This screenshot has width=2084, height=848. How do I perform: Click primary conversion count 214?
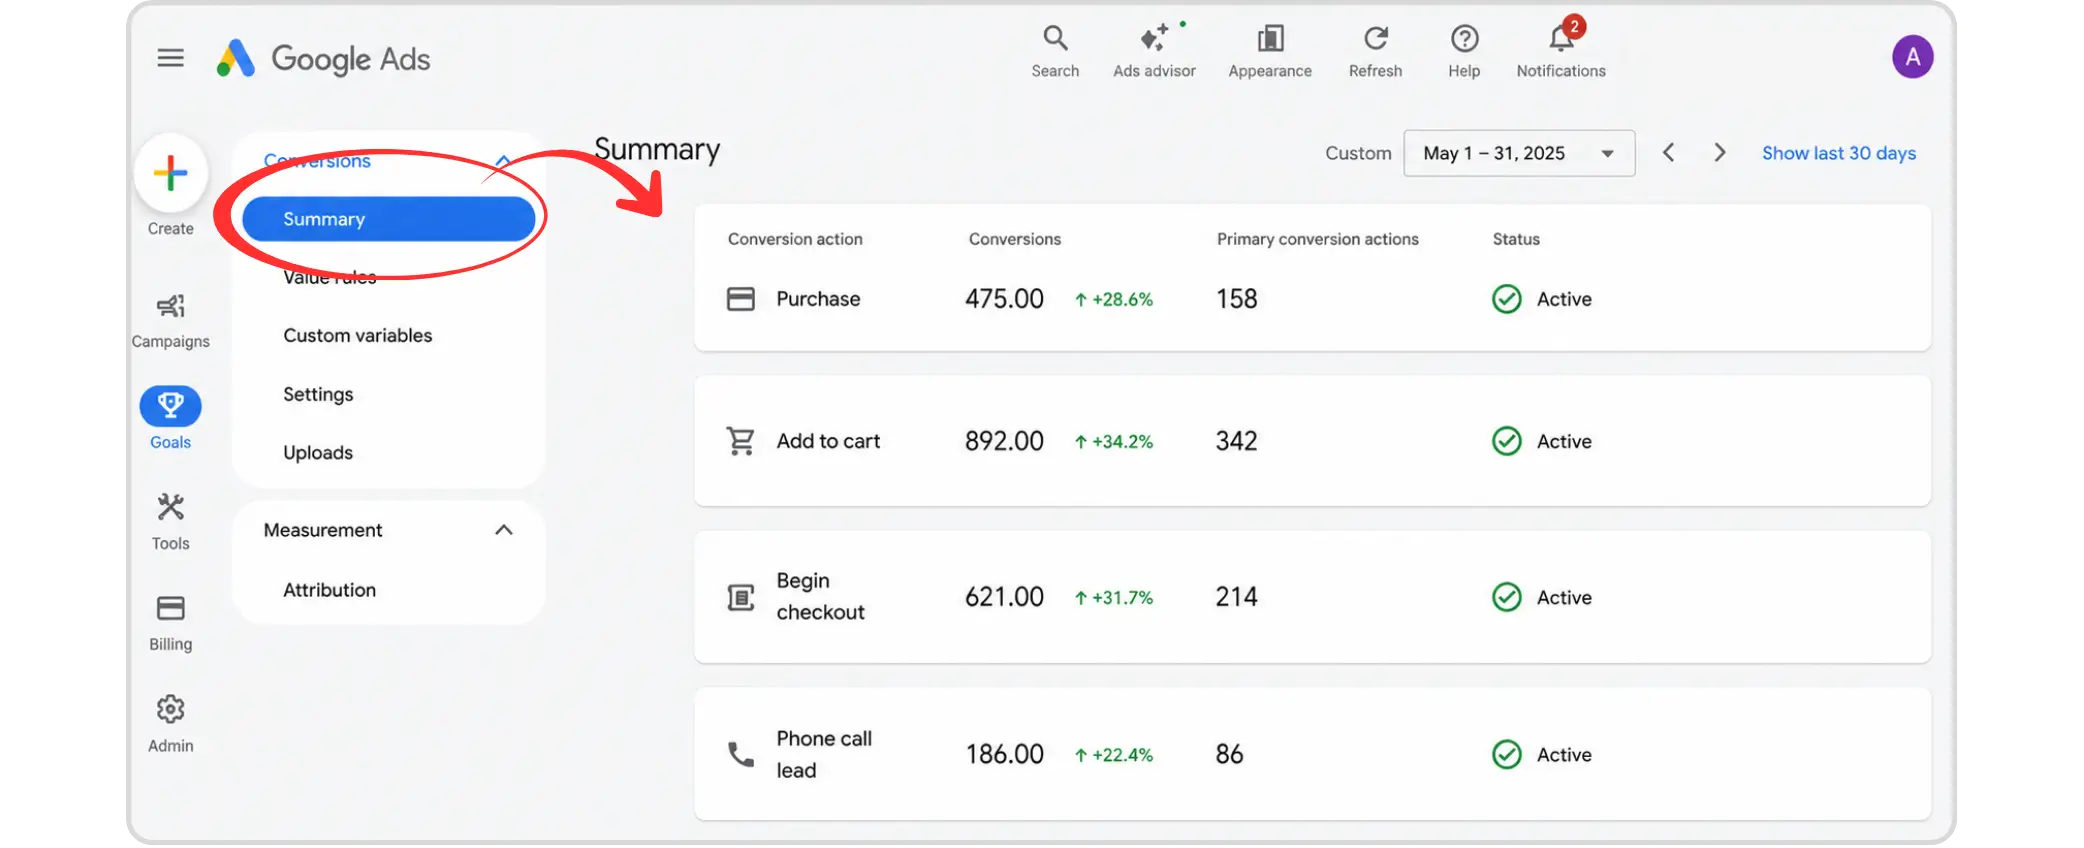click(1237, 597)
